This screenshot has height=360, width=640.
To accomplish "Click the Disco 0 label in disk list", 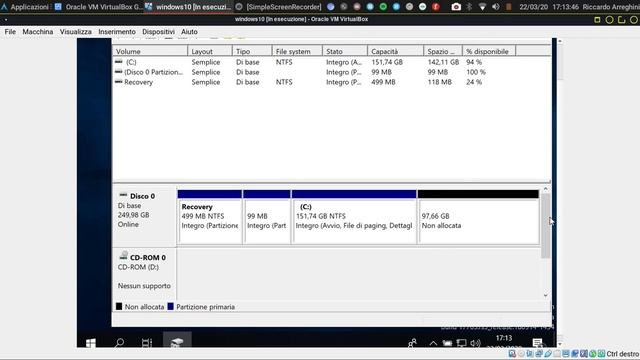I will [142, 196].
